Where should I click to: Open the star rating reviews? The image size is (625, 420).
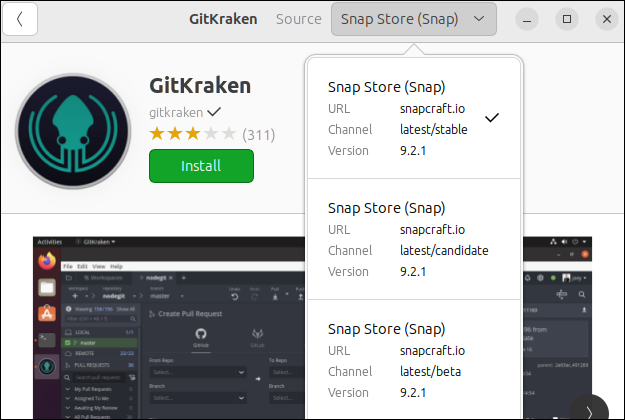(x=193, y=134)
